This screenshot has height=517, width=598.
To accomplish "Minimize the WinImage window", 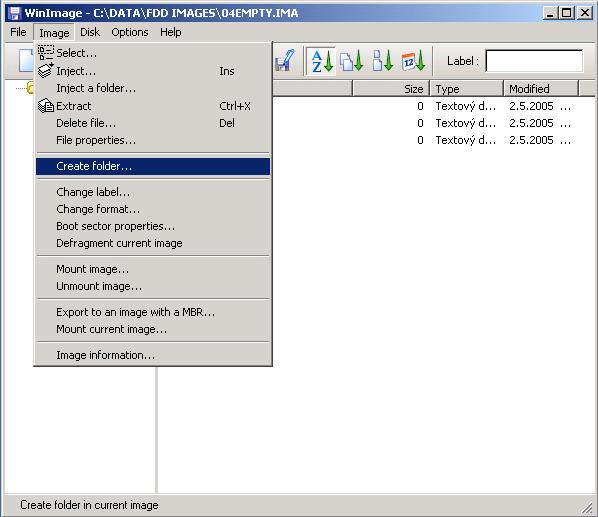I will coord(550,13).
